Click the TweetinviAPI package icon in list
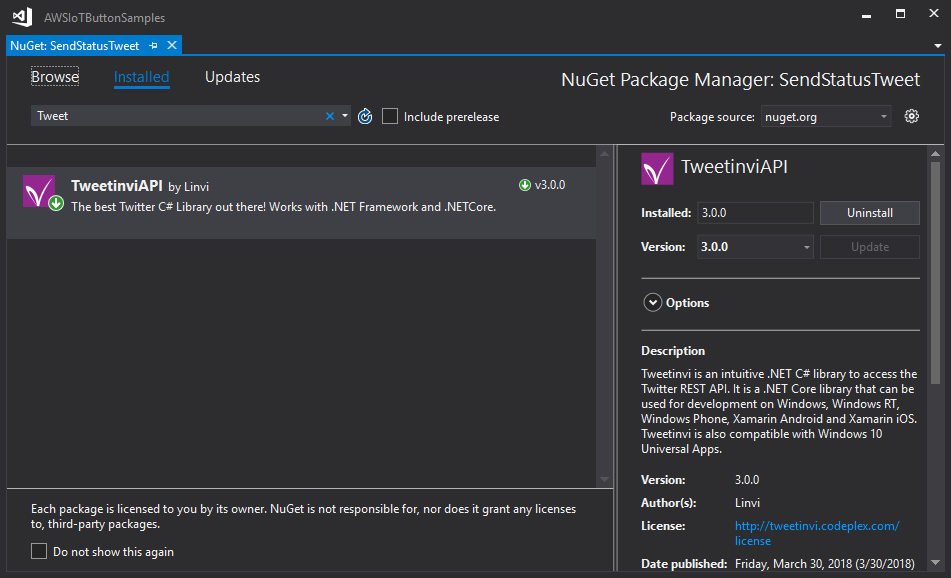 point(39,190)
